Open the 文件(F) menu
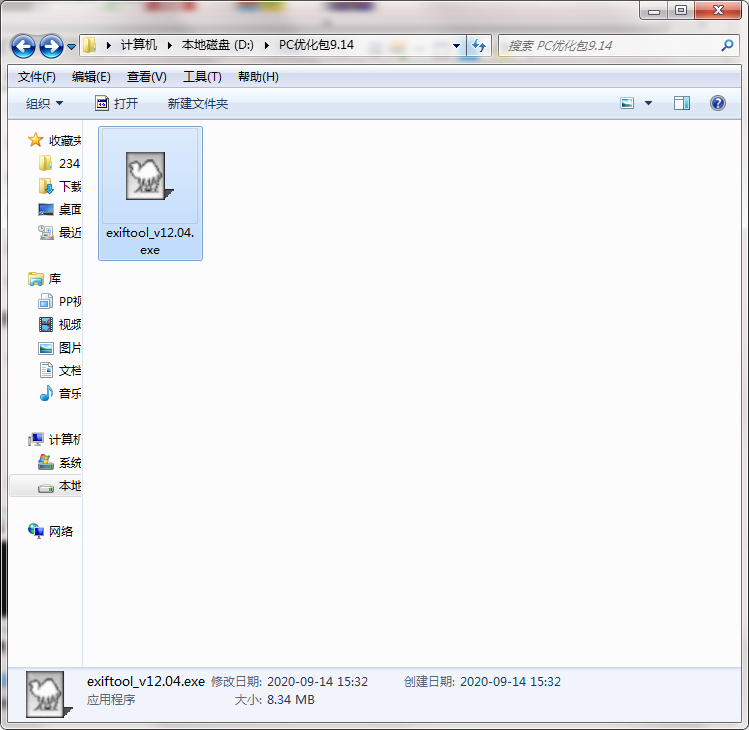Viewport: 749px width, 730px height. [x=37, y=76]
